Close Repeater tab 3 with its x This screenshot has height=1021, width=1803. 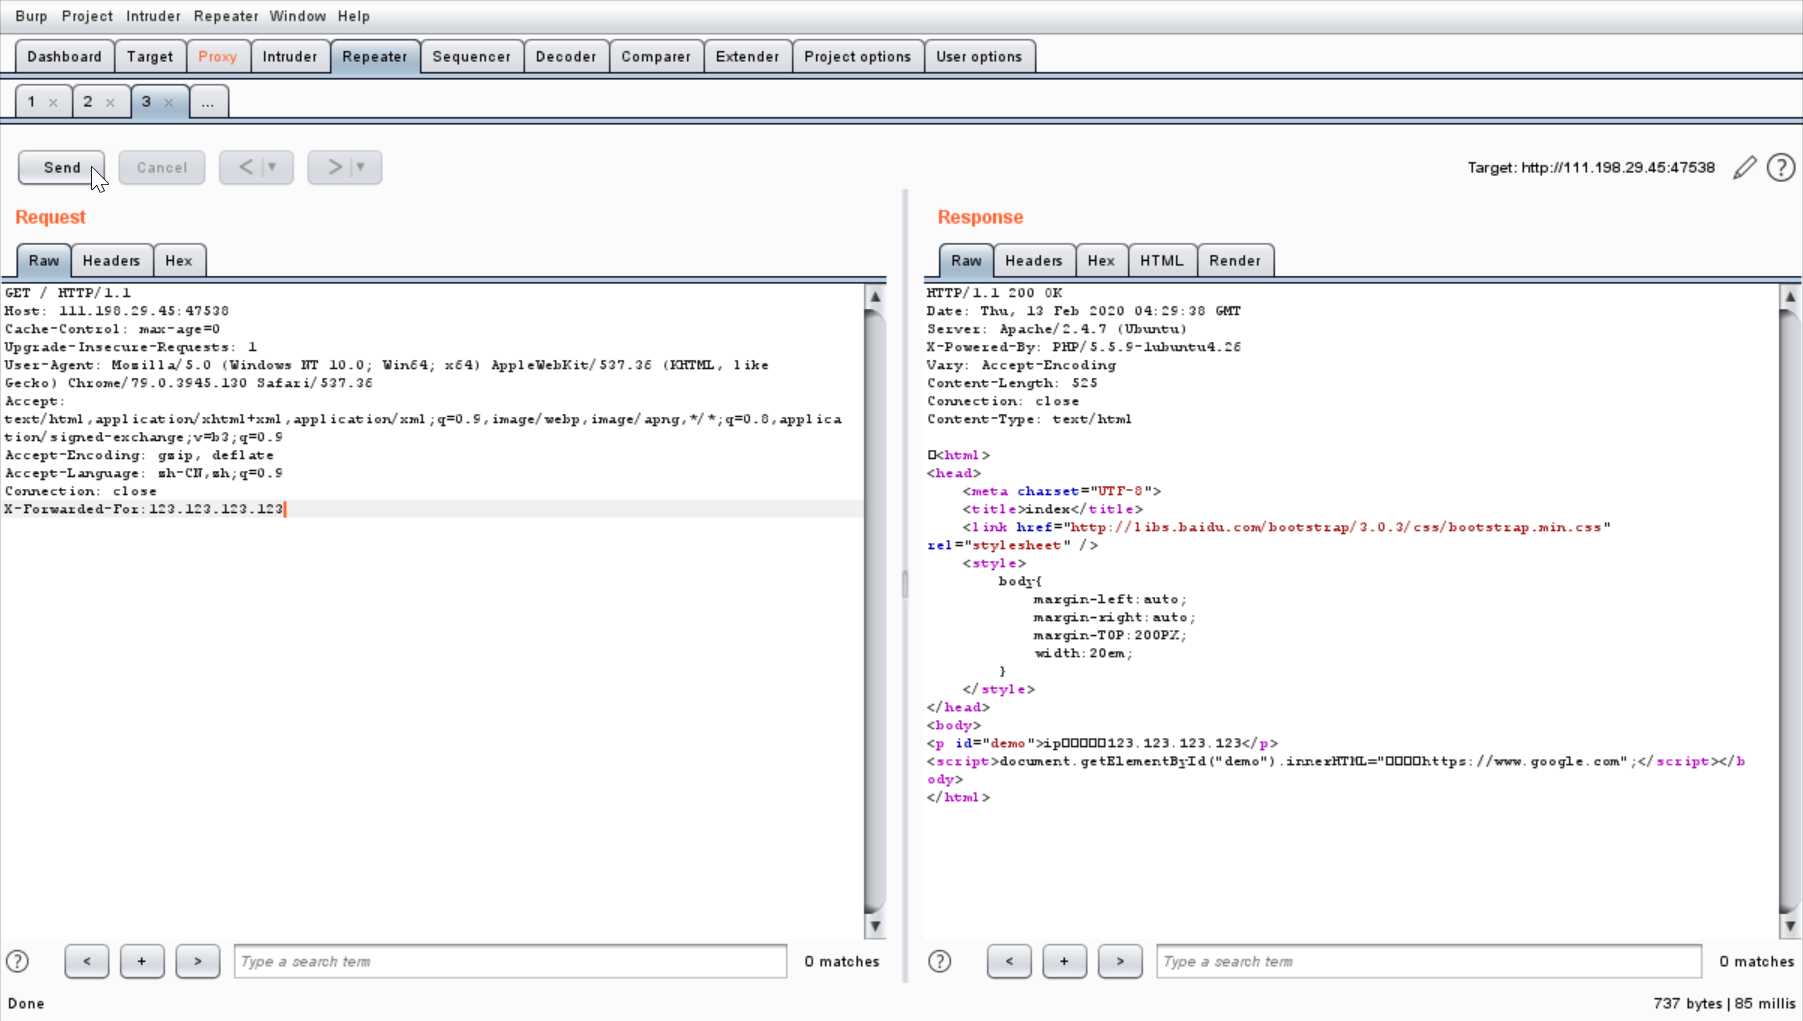168,103
